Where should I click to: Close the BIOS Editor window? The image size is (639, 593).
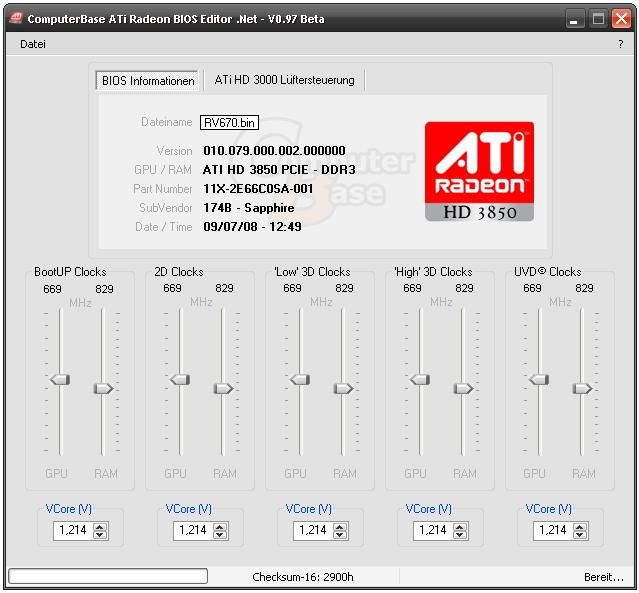622,19
